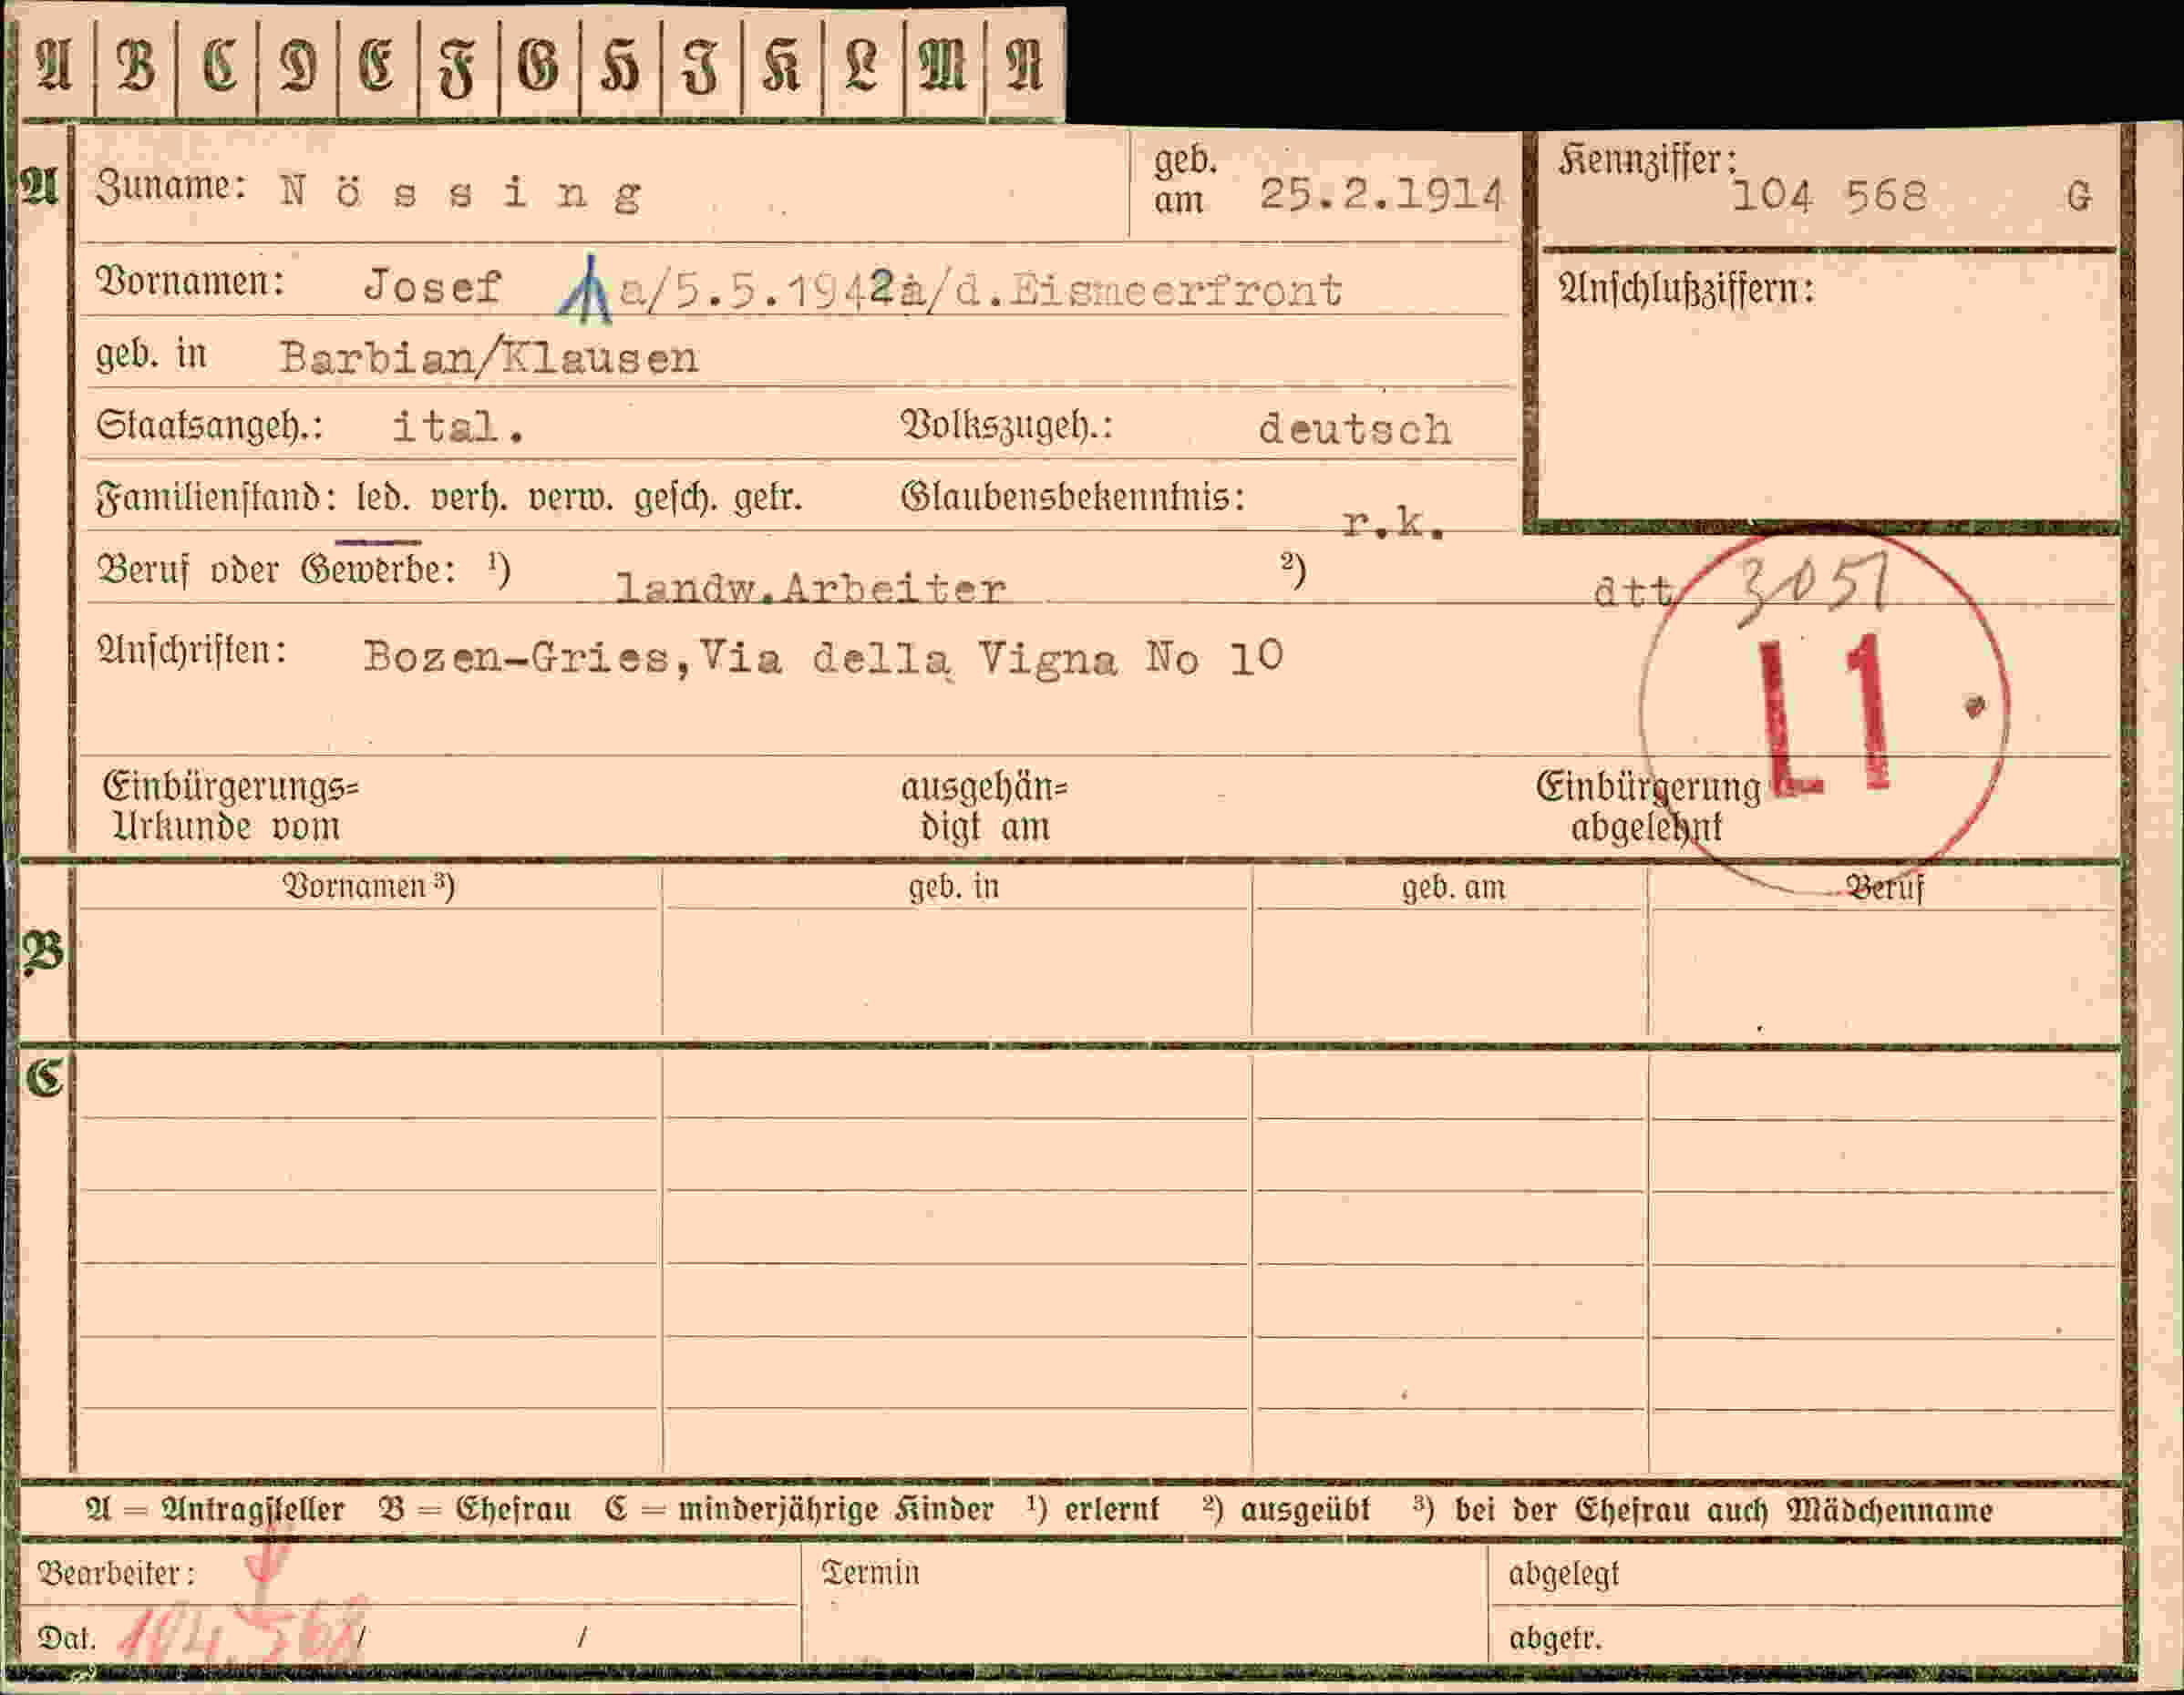Click the birth date 25.2.1914

[x=1380, y=194]
